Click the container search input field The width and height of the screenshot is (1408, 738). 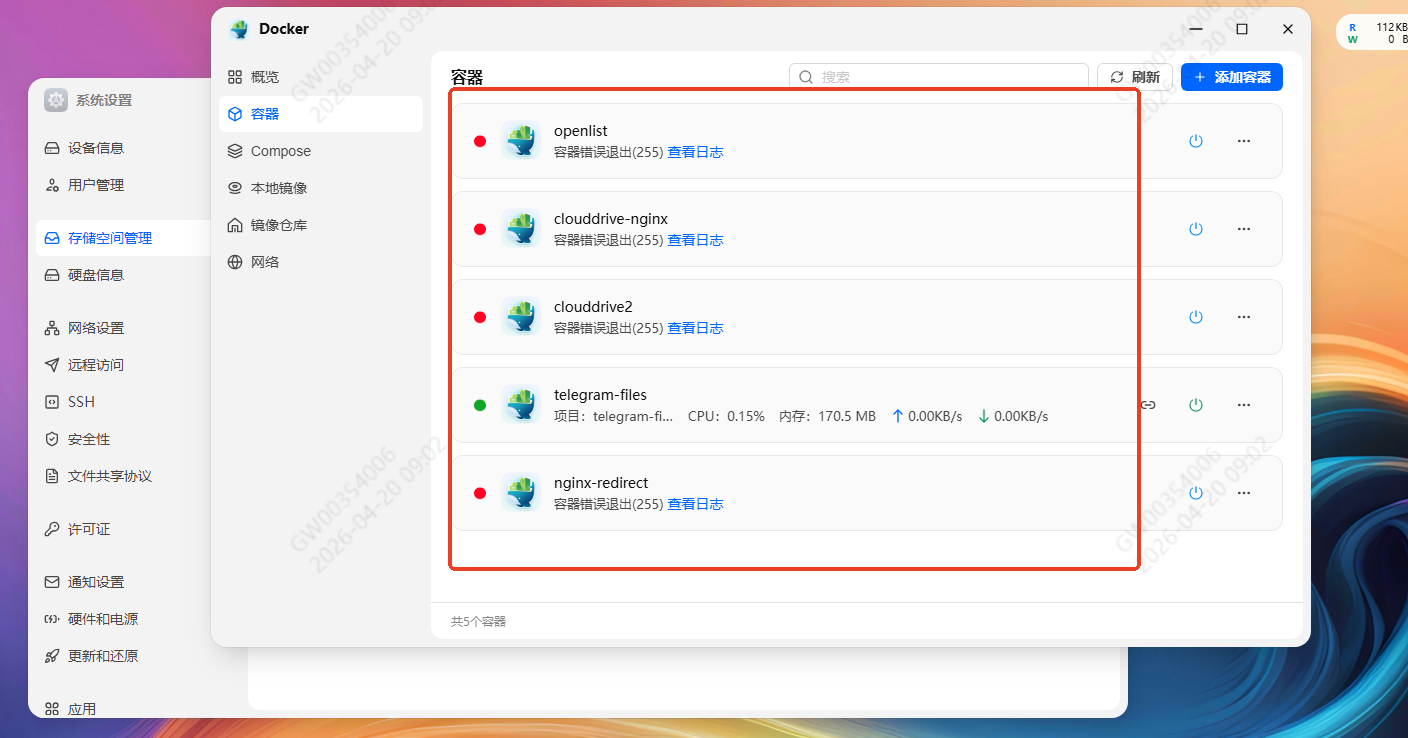tap(938, 77)
